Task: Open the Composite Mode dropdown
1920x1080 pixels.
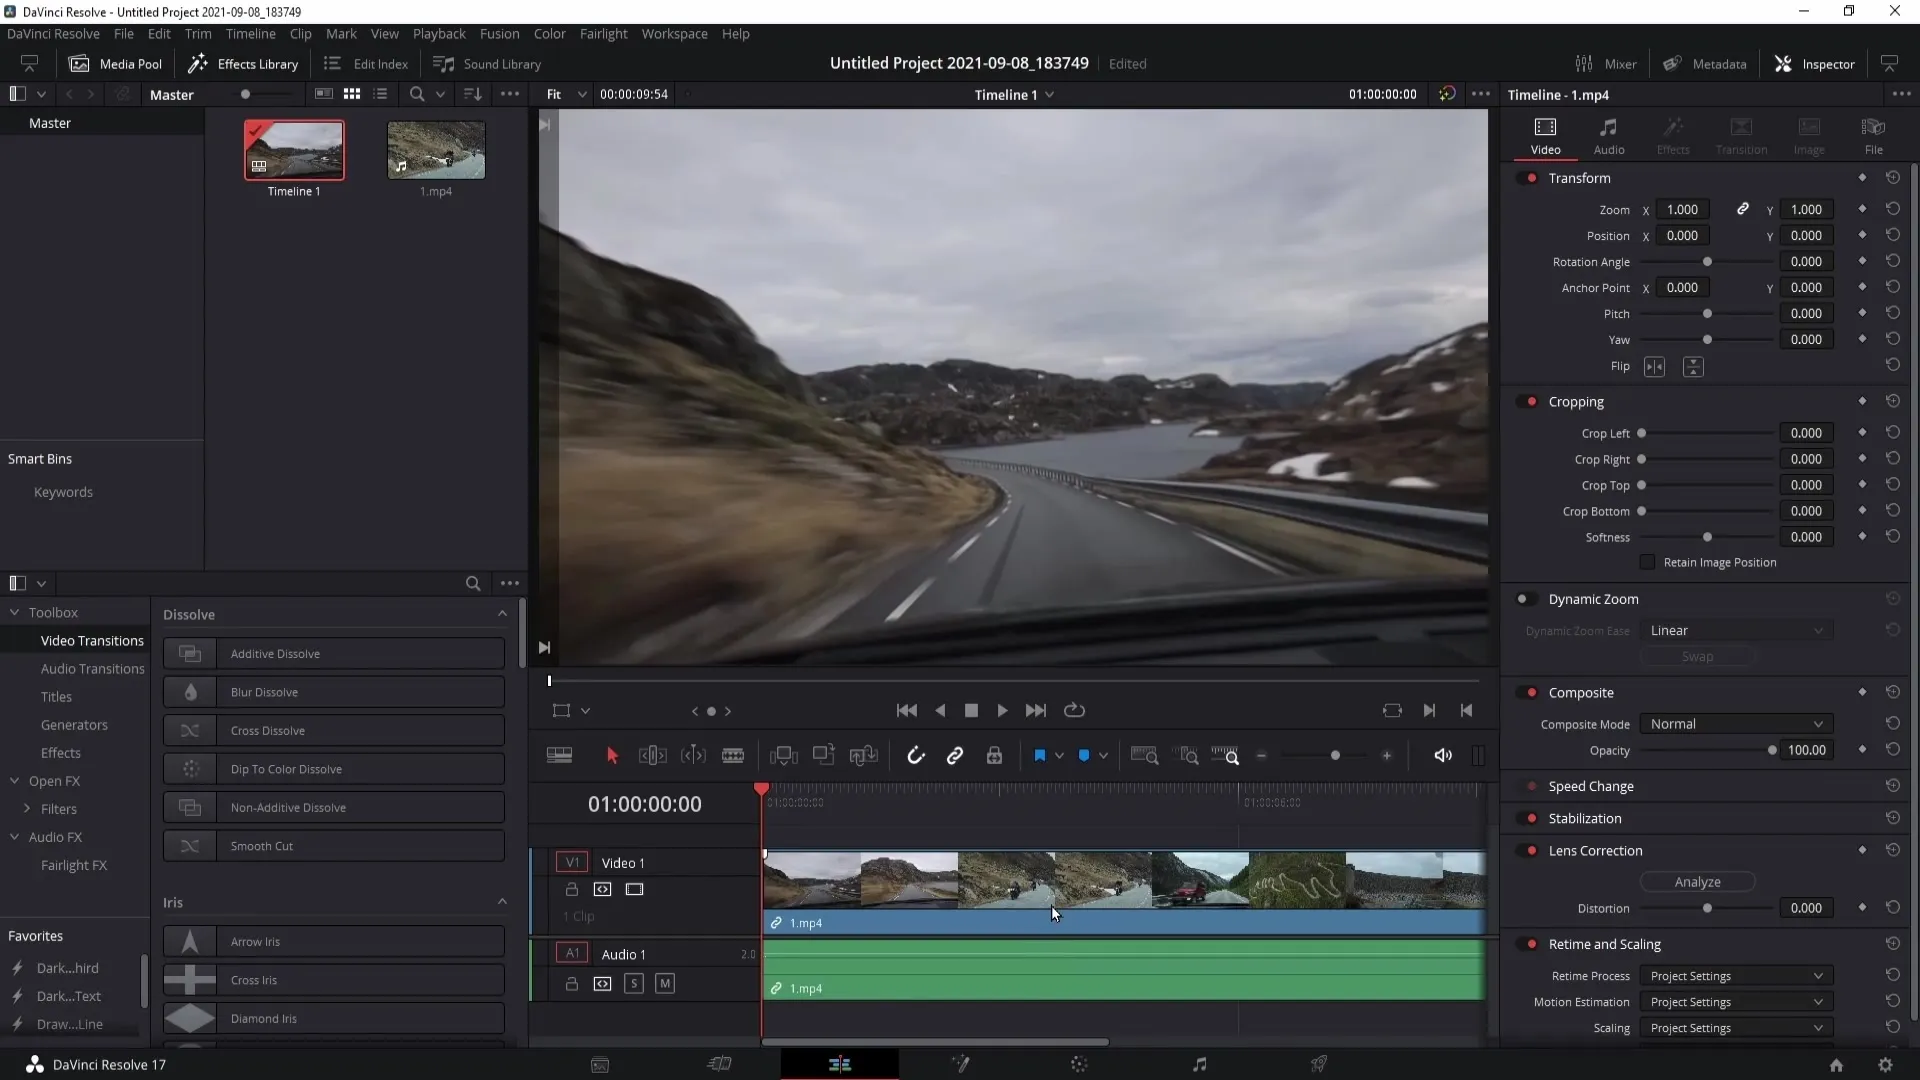Action: click(1735, 723)
